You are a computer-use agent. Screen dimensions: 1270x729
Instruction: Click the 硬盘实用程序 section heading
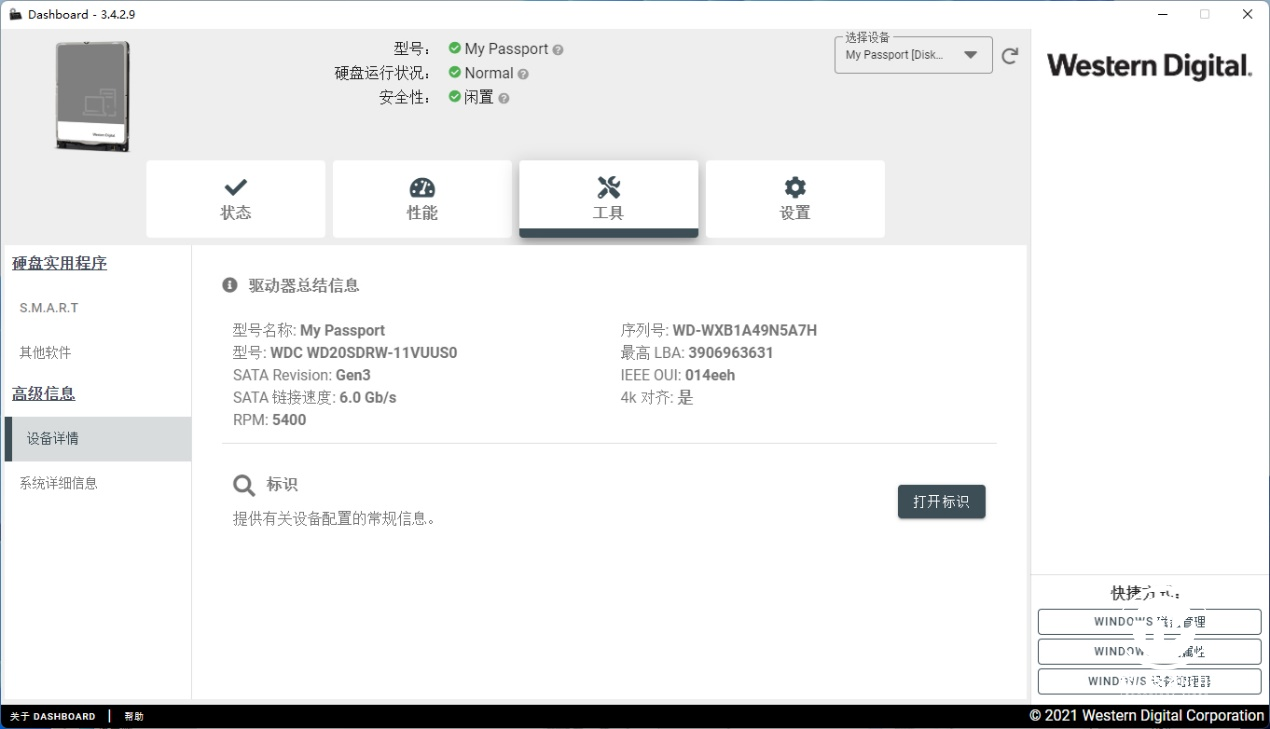[59, 263]
